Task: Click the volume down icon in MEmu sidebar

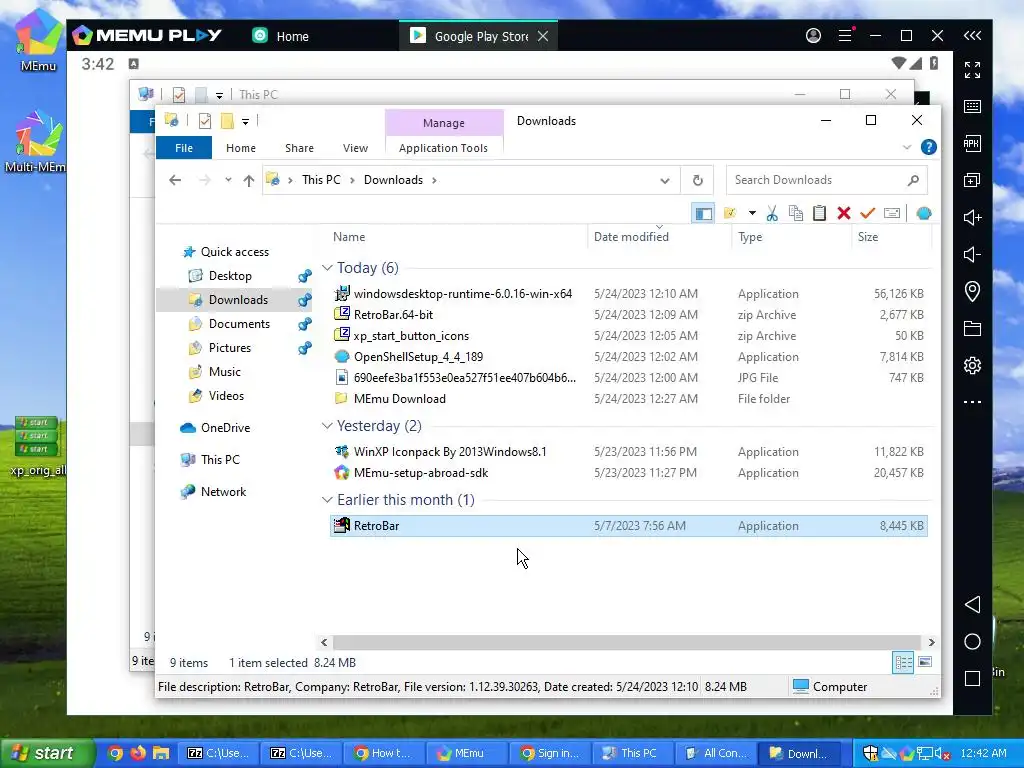Action: [x=972, y=255]
